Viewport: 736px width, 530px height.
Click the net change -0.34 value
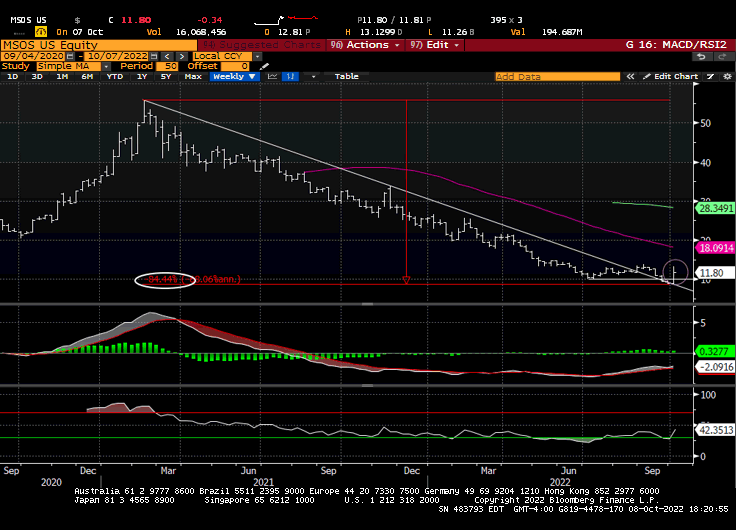209,20
